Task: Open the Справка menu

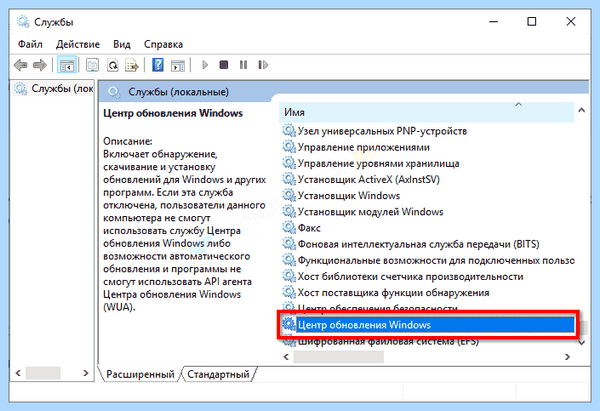Action: click(x=163, y=44)
